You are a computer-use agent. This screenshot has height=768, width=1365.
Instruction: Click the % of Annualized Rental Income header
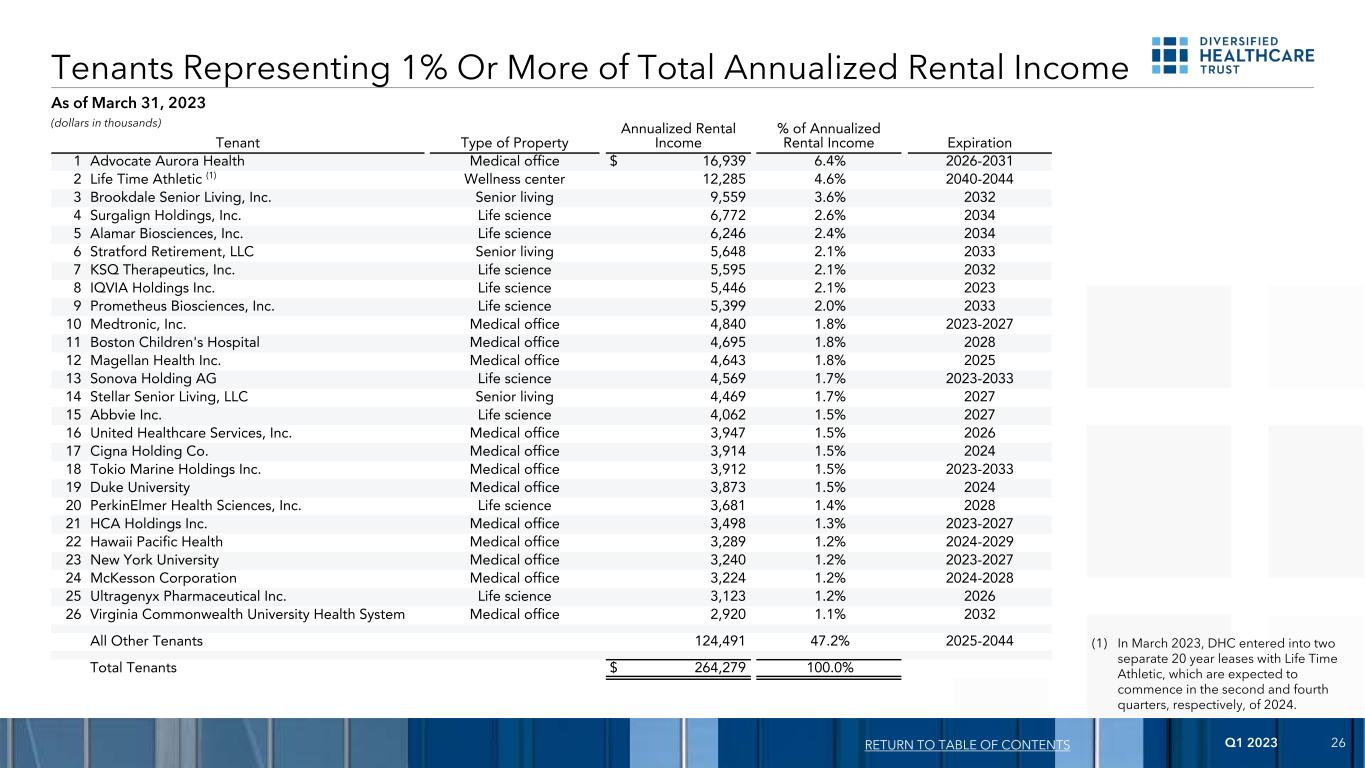tap(828, 136)
